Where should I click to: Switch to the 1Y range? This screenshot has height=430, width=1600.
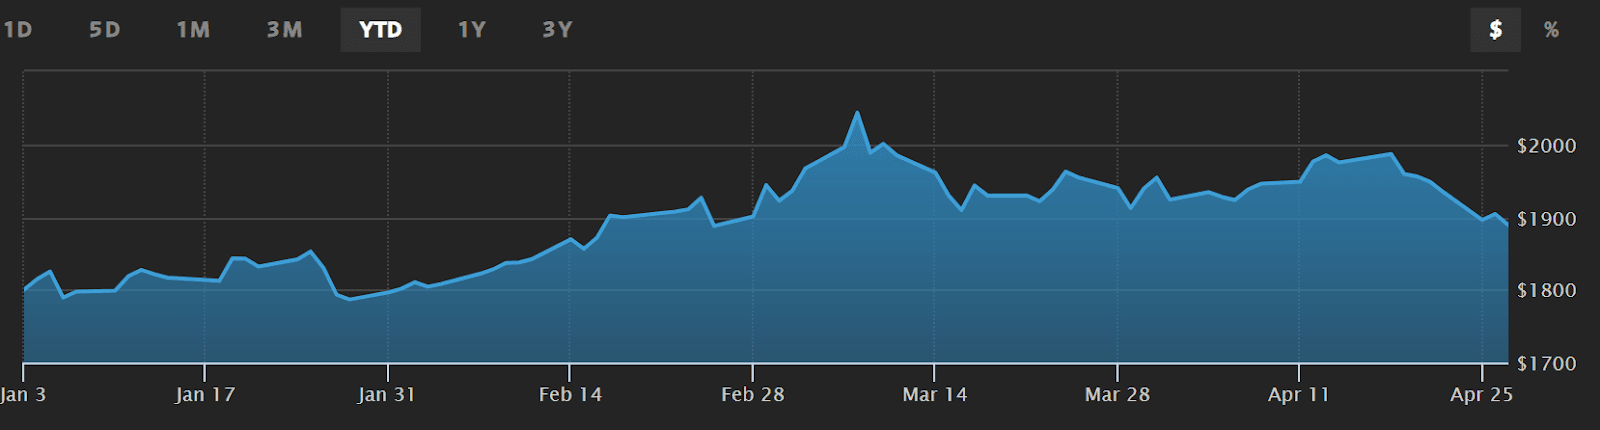472,30
